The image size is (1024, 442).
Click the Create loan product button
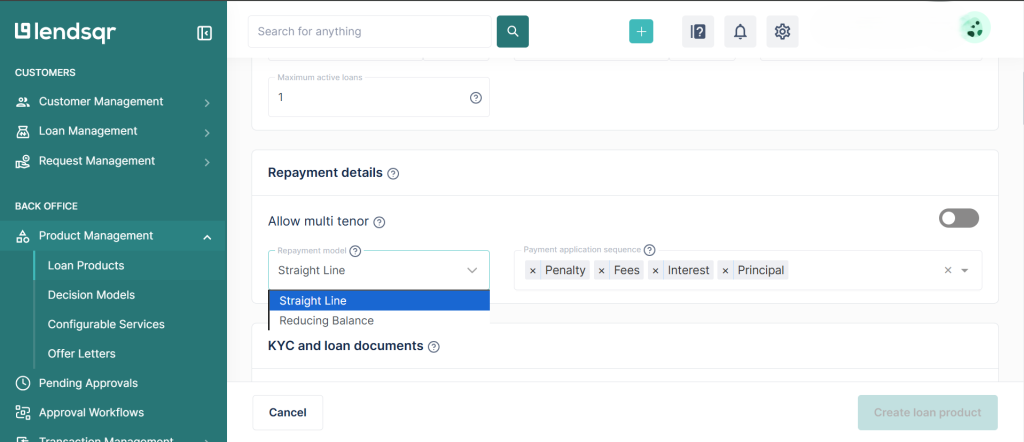[927, 412]
